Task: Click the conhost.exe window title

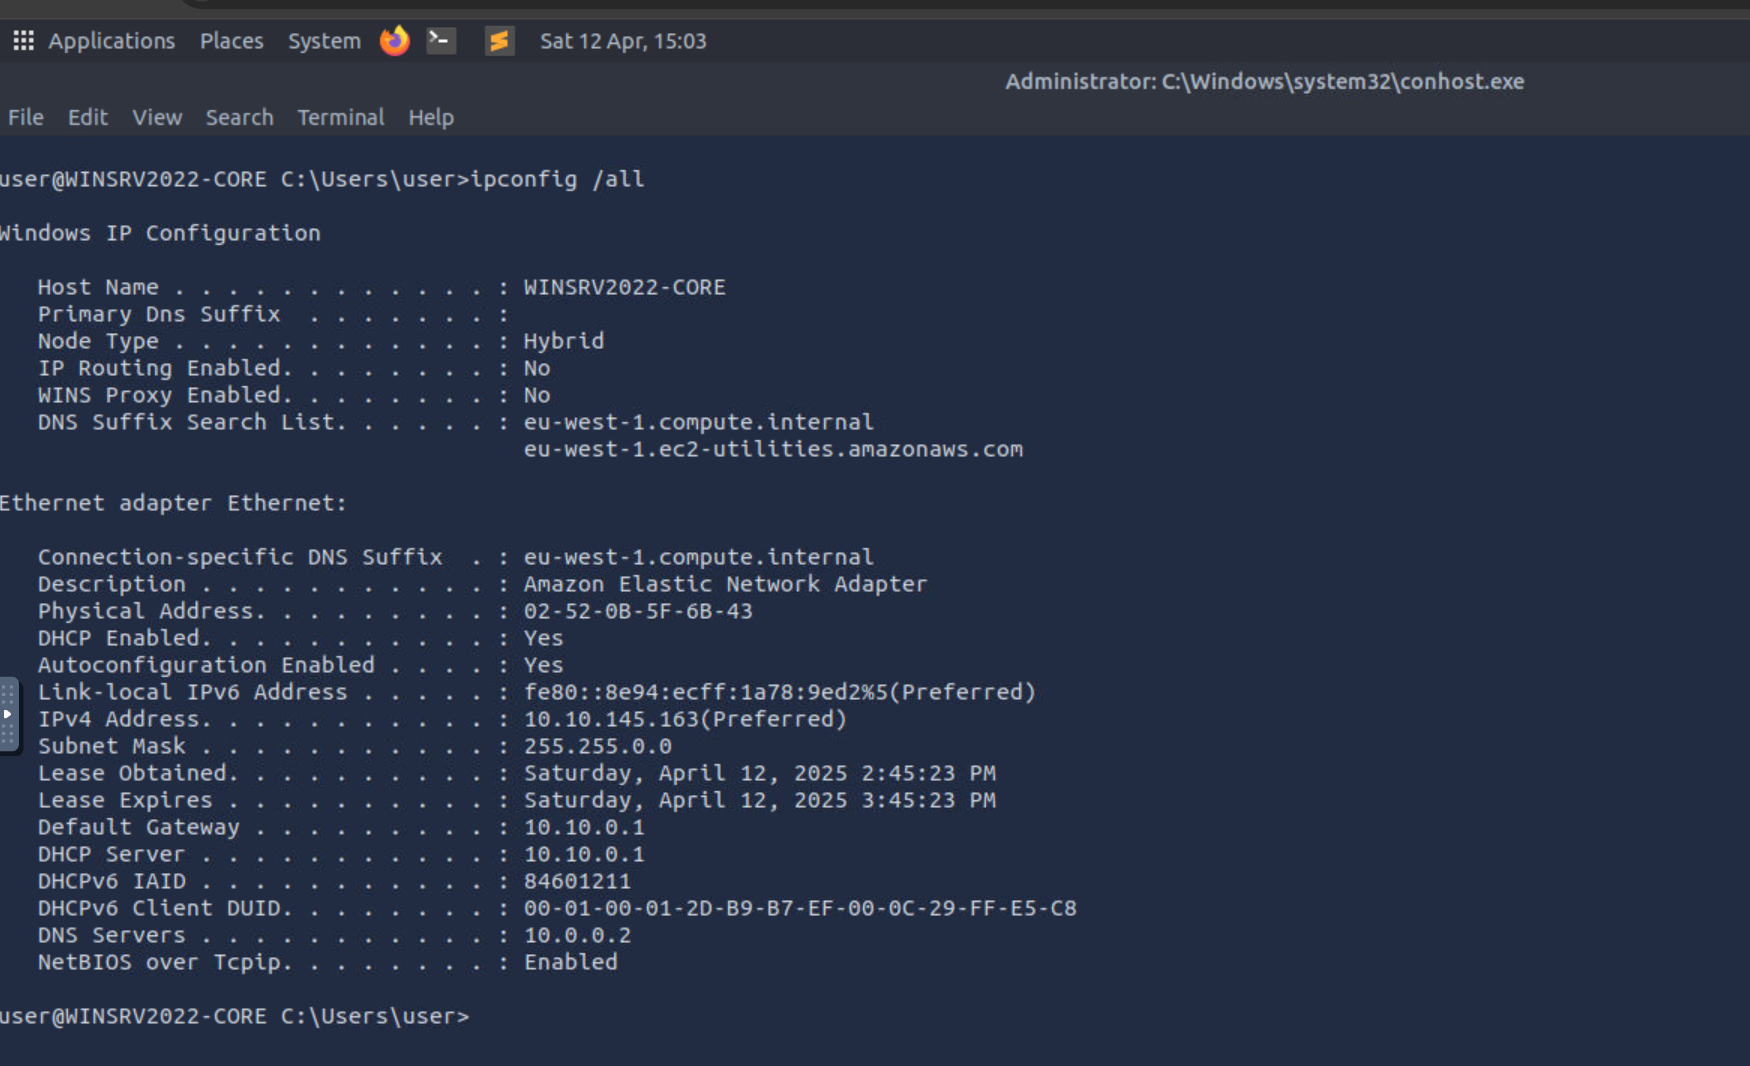Action: click(1264, 82)
